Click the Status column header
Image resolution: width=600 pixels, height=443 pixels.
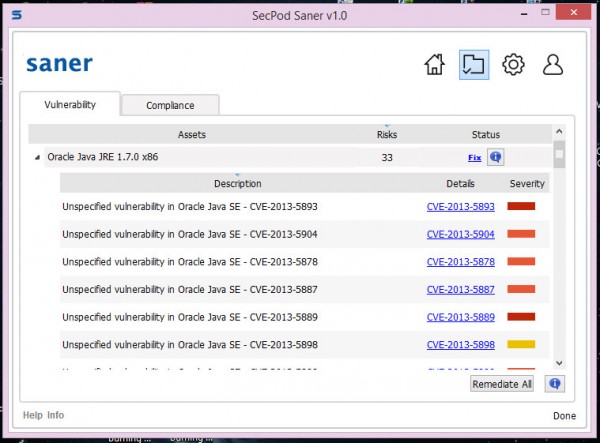[486, 135]
